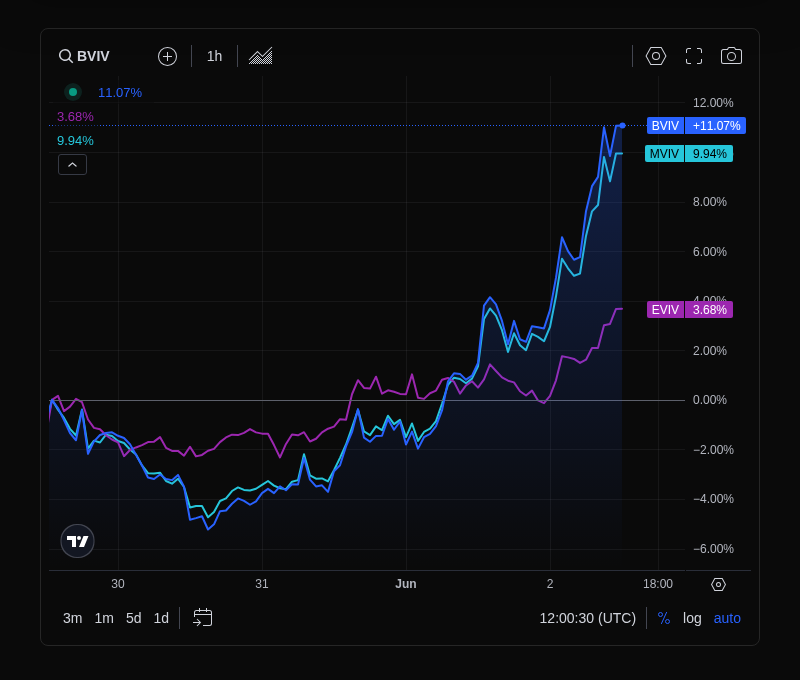Click the 12.00% axis label
This screenshot has height=680, width=800.
point(713,103)
